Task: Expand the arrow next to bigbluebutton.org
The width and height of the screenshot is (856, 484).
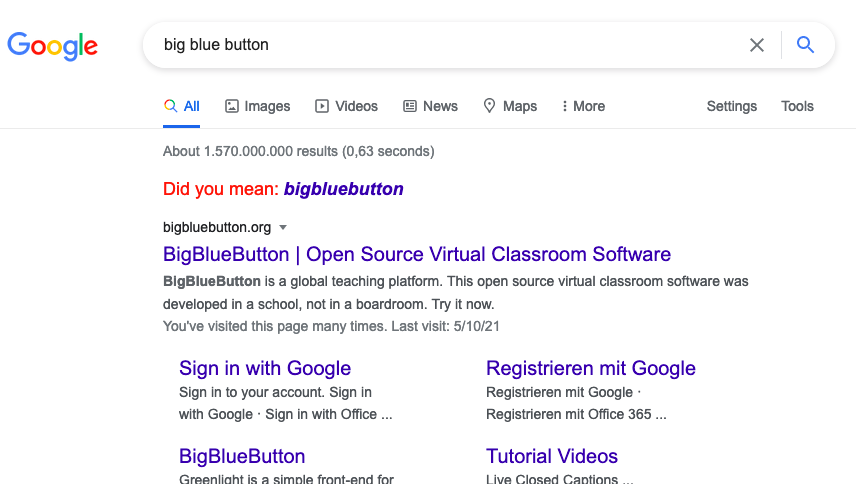Action: 283,228
